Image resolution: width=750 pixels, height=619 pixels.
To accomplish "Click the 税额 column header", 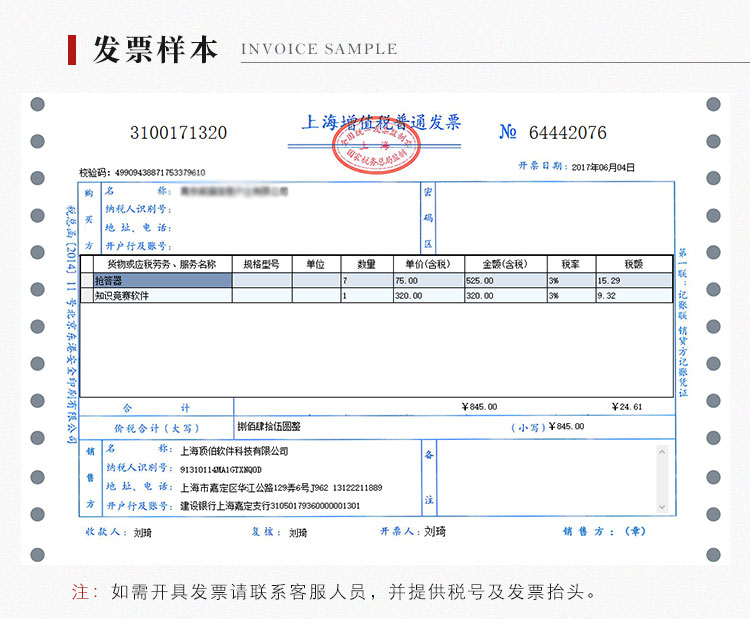I will tap(633, 265).
